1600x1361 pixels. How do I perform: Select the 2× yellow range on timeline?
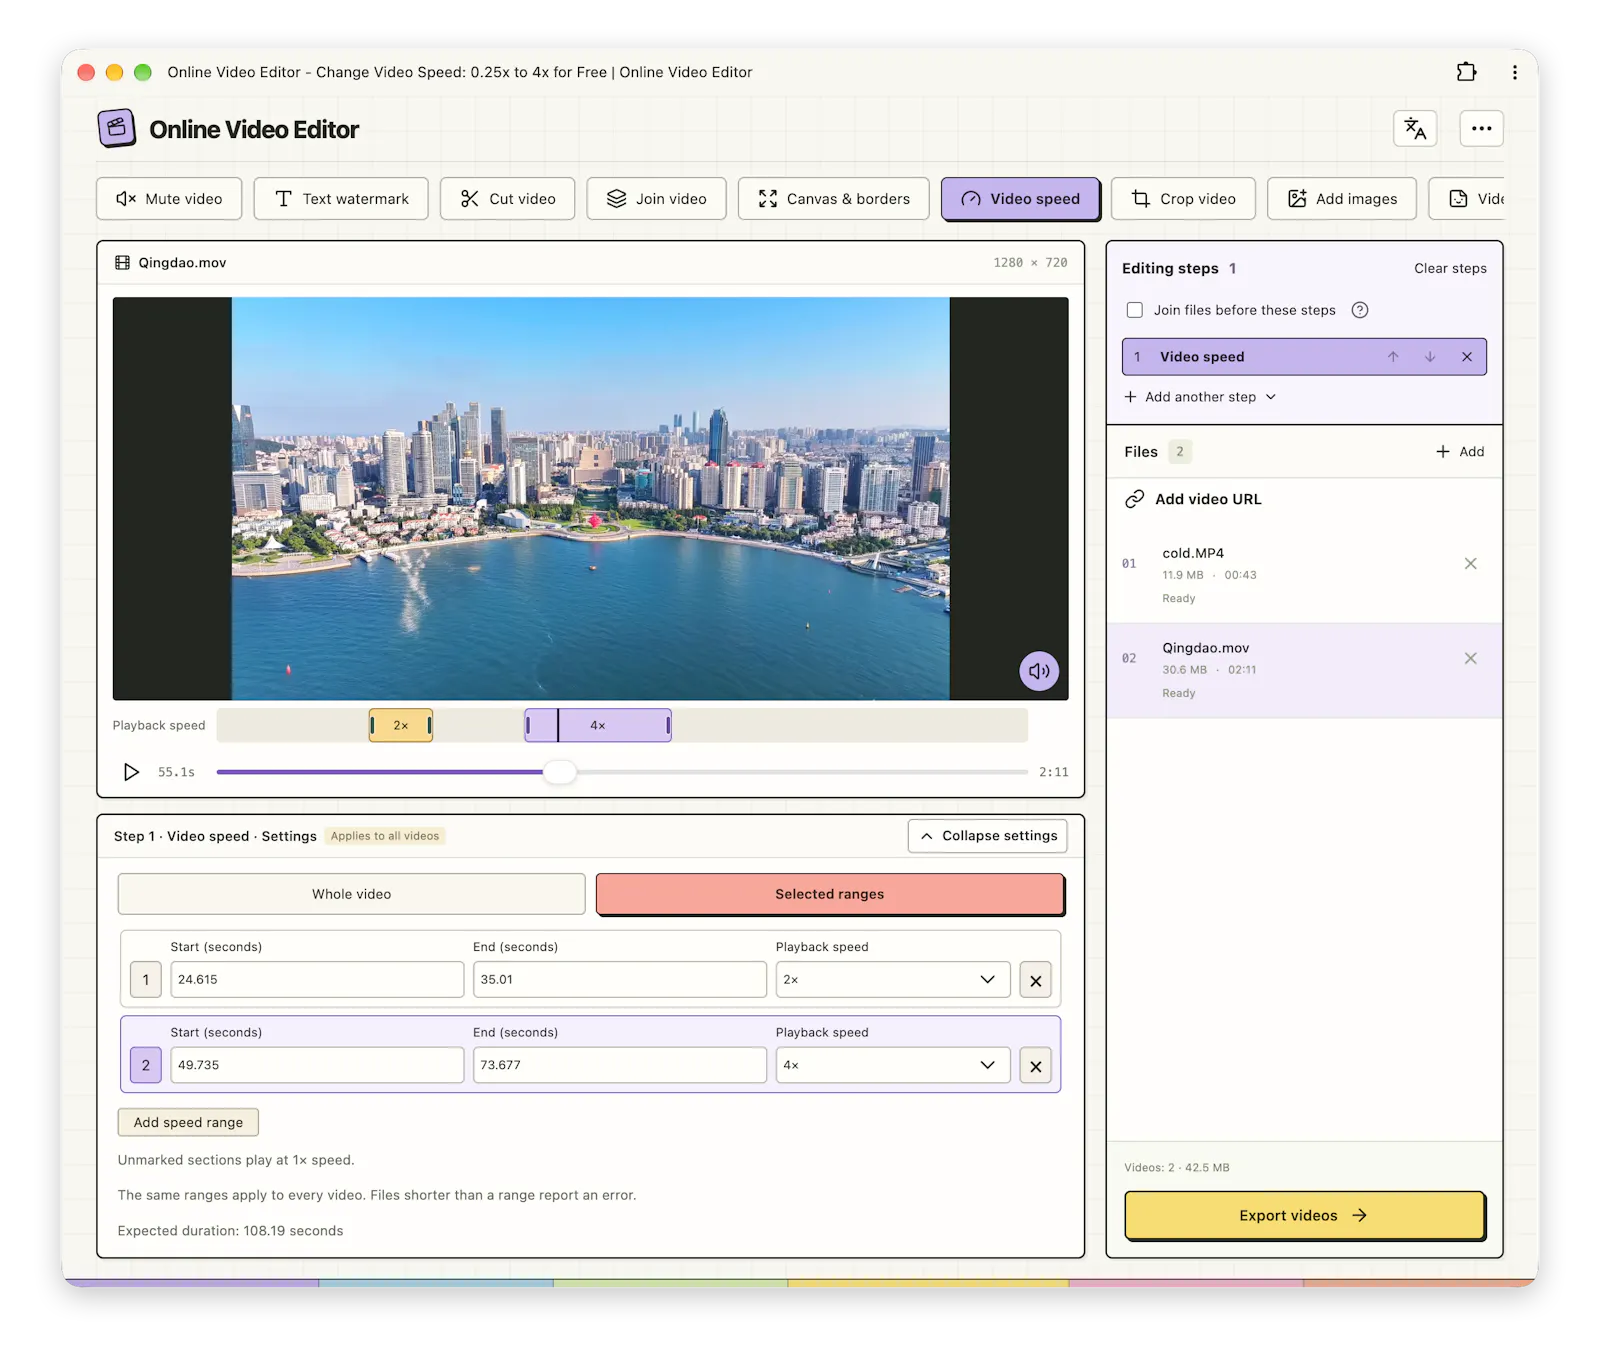click(401, 726)
